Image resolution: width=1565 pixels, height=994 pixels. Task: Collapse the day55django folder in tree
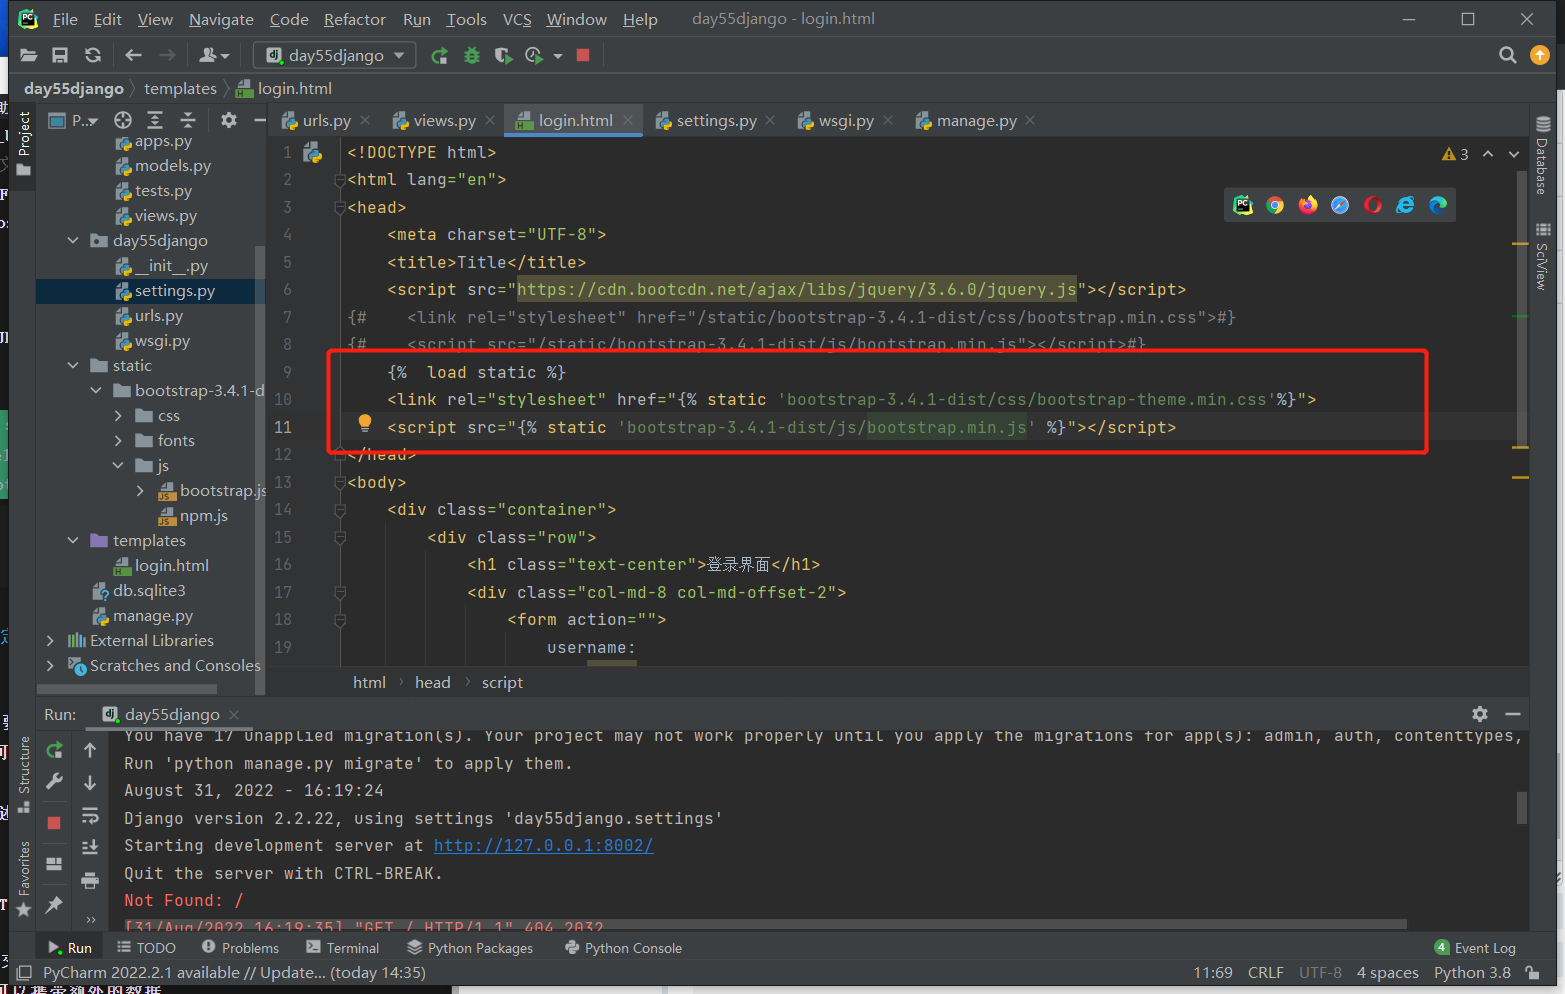(x=73, y=240)
